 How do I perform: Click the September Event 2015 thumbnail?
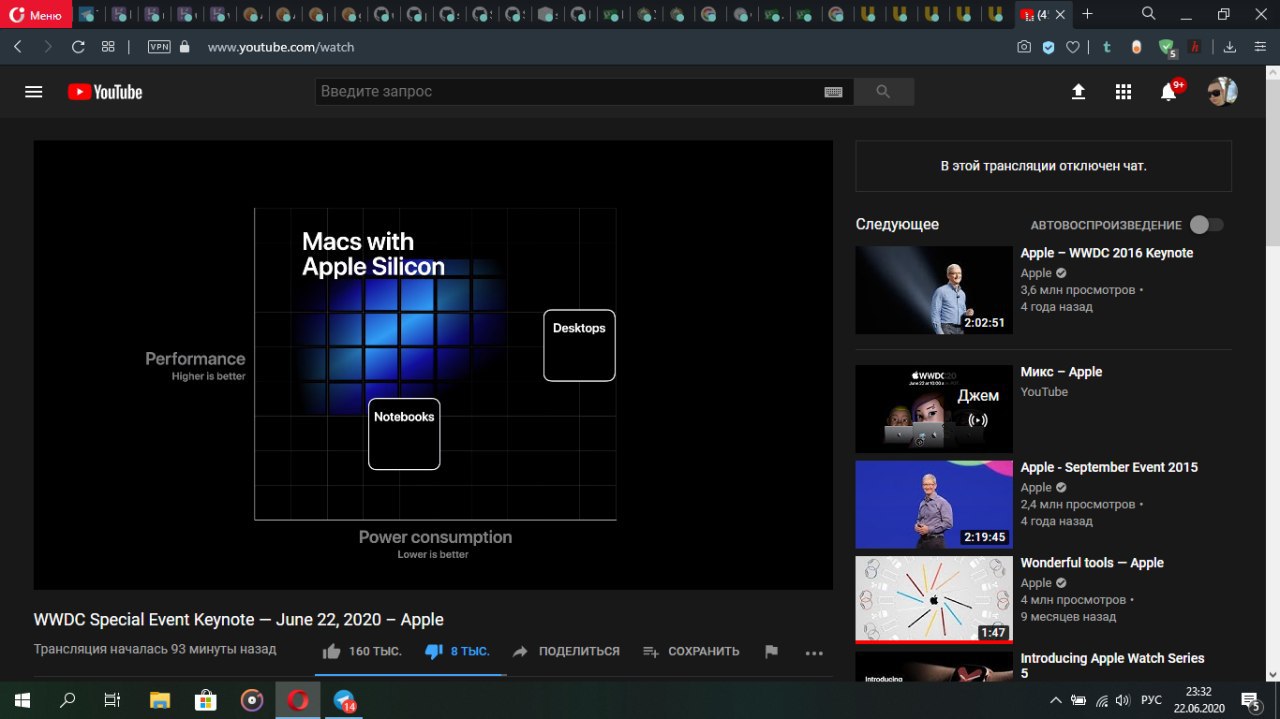[x=934, y=504]
